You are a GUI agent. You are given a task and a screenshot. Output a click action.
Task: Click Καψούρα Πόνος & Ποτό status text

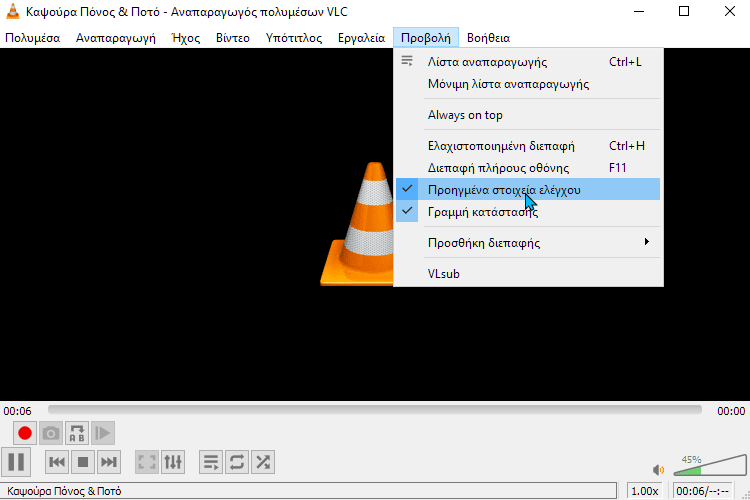[64, 491]
